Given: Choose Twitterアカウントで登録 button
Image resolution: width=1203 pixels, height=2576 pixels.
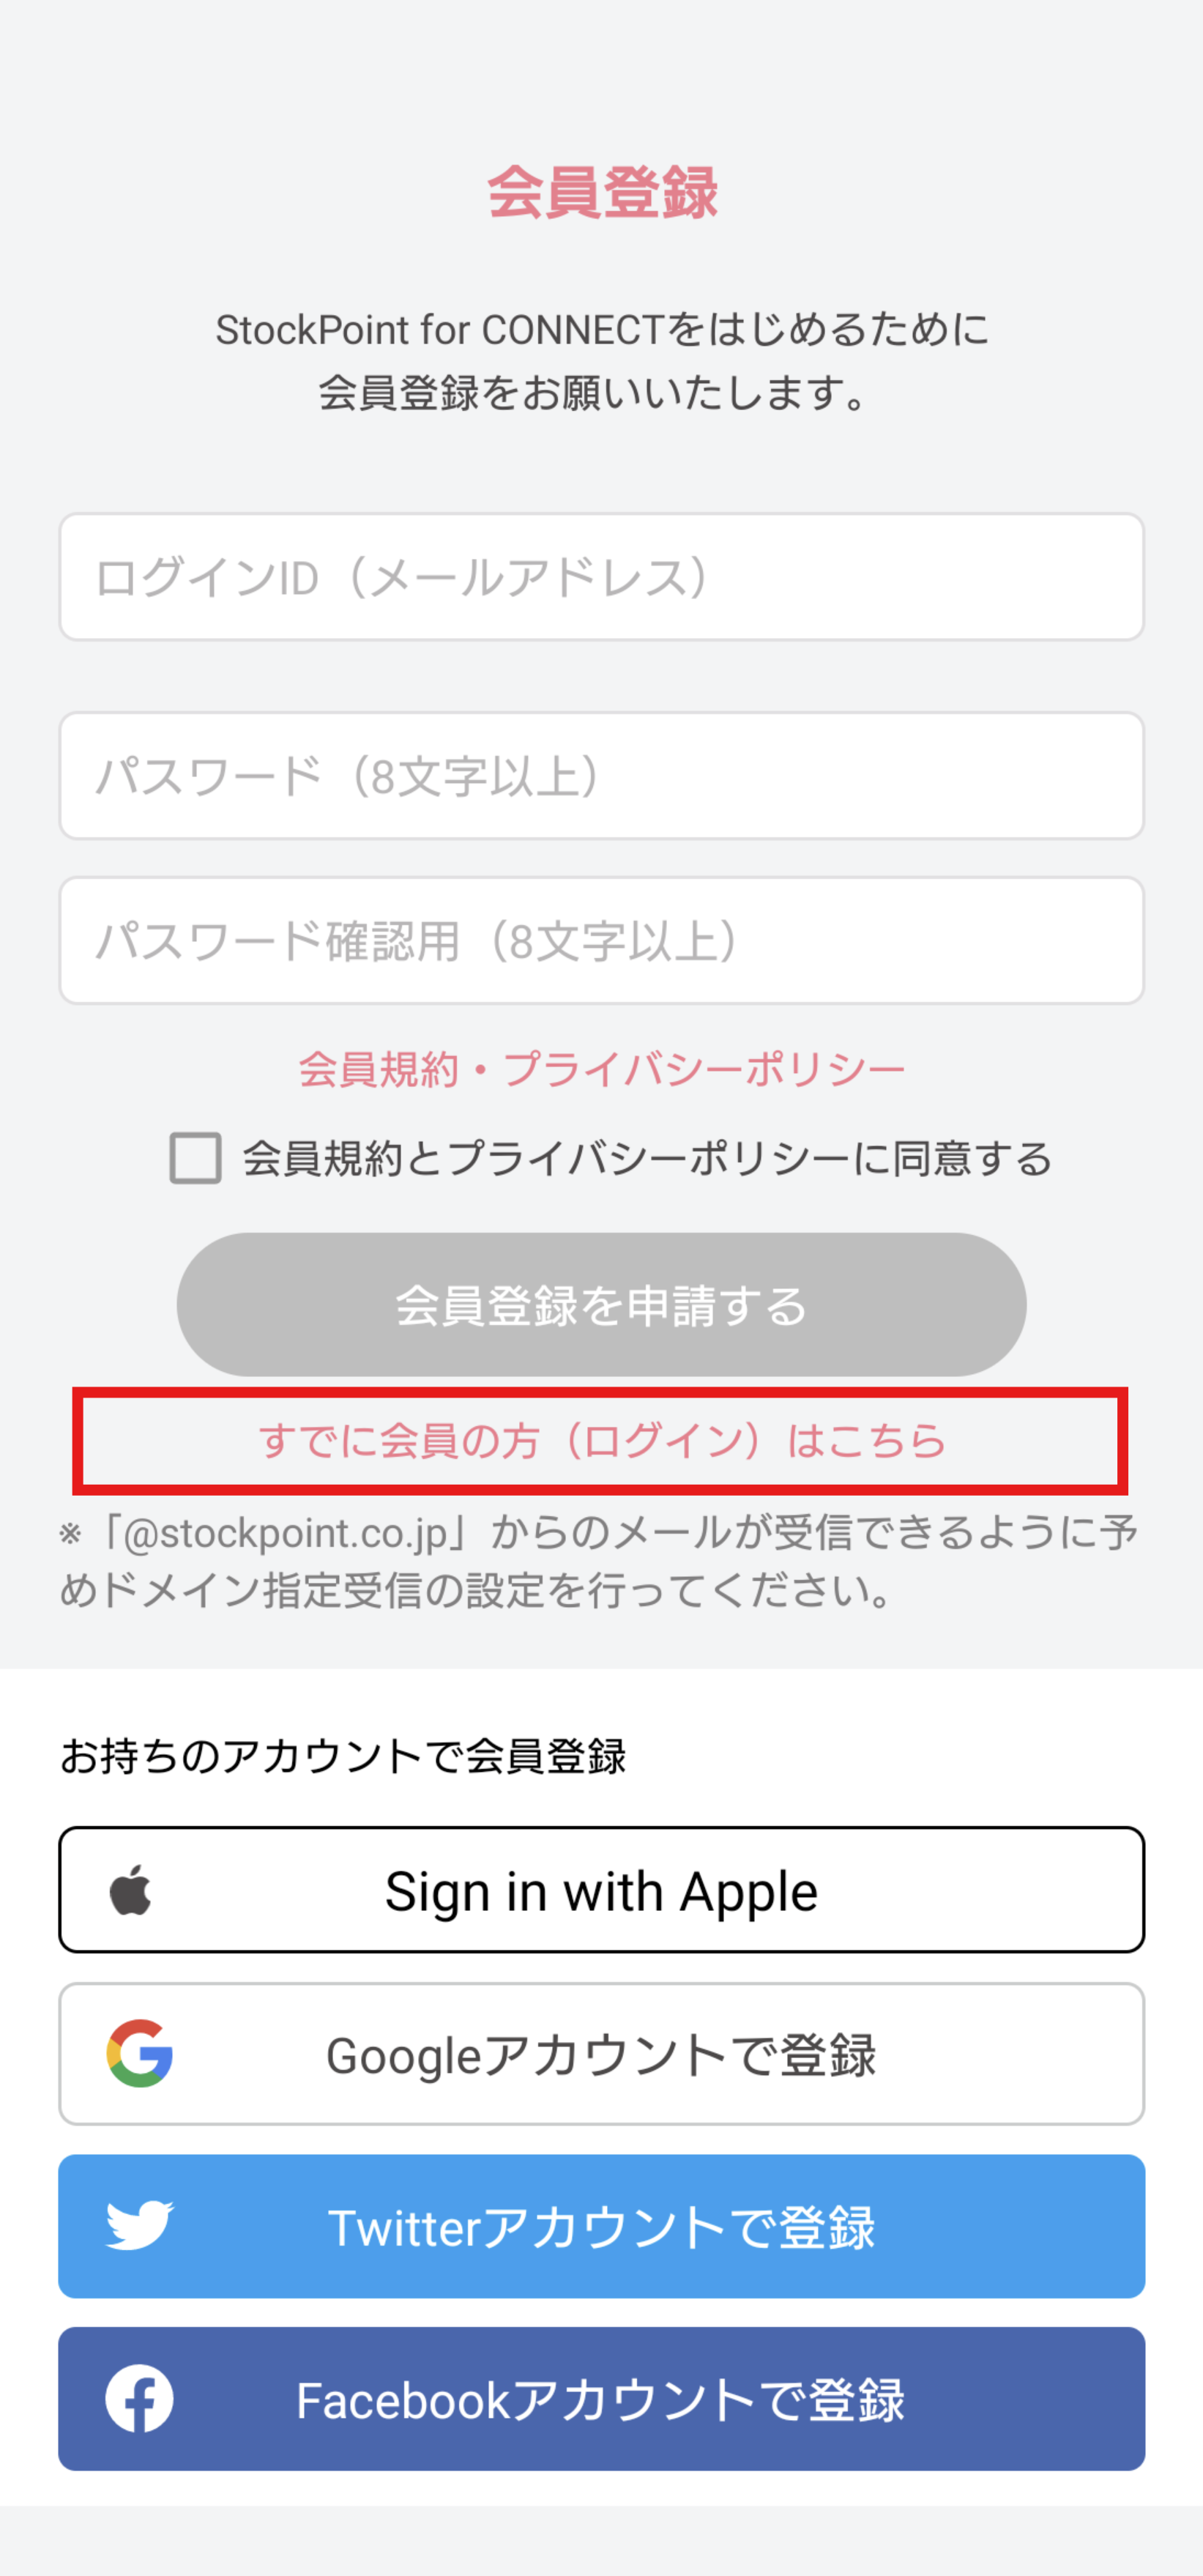Looking at the screenshot, I should tap(601, 2226).
